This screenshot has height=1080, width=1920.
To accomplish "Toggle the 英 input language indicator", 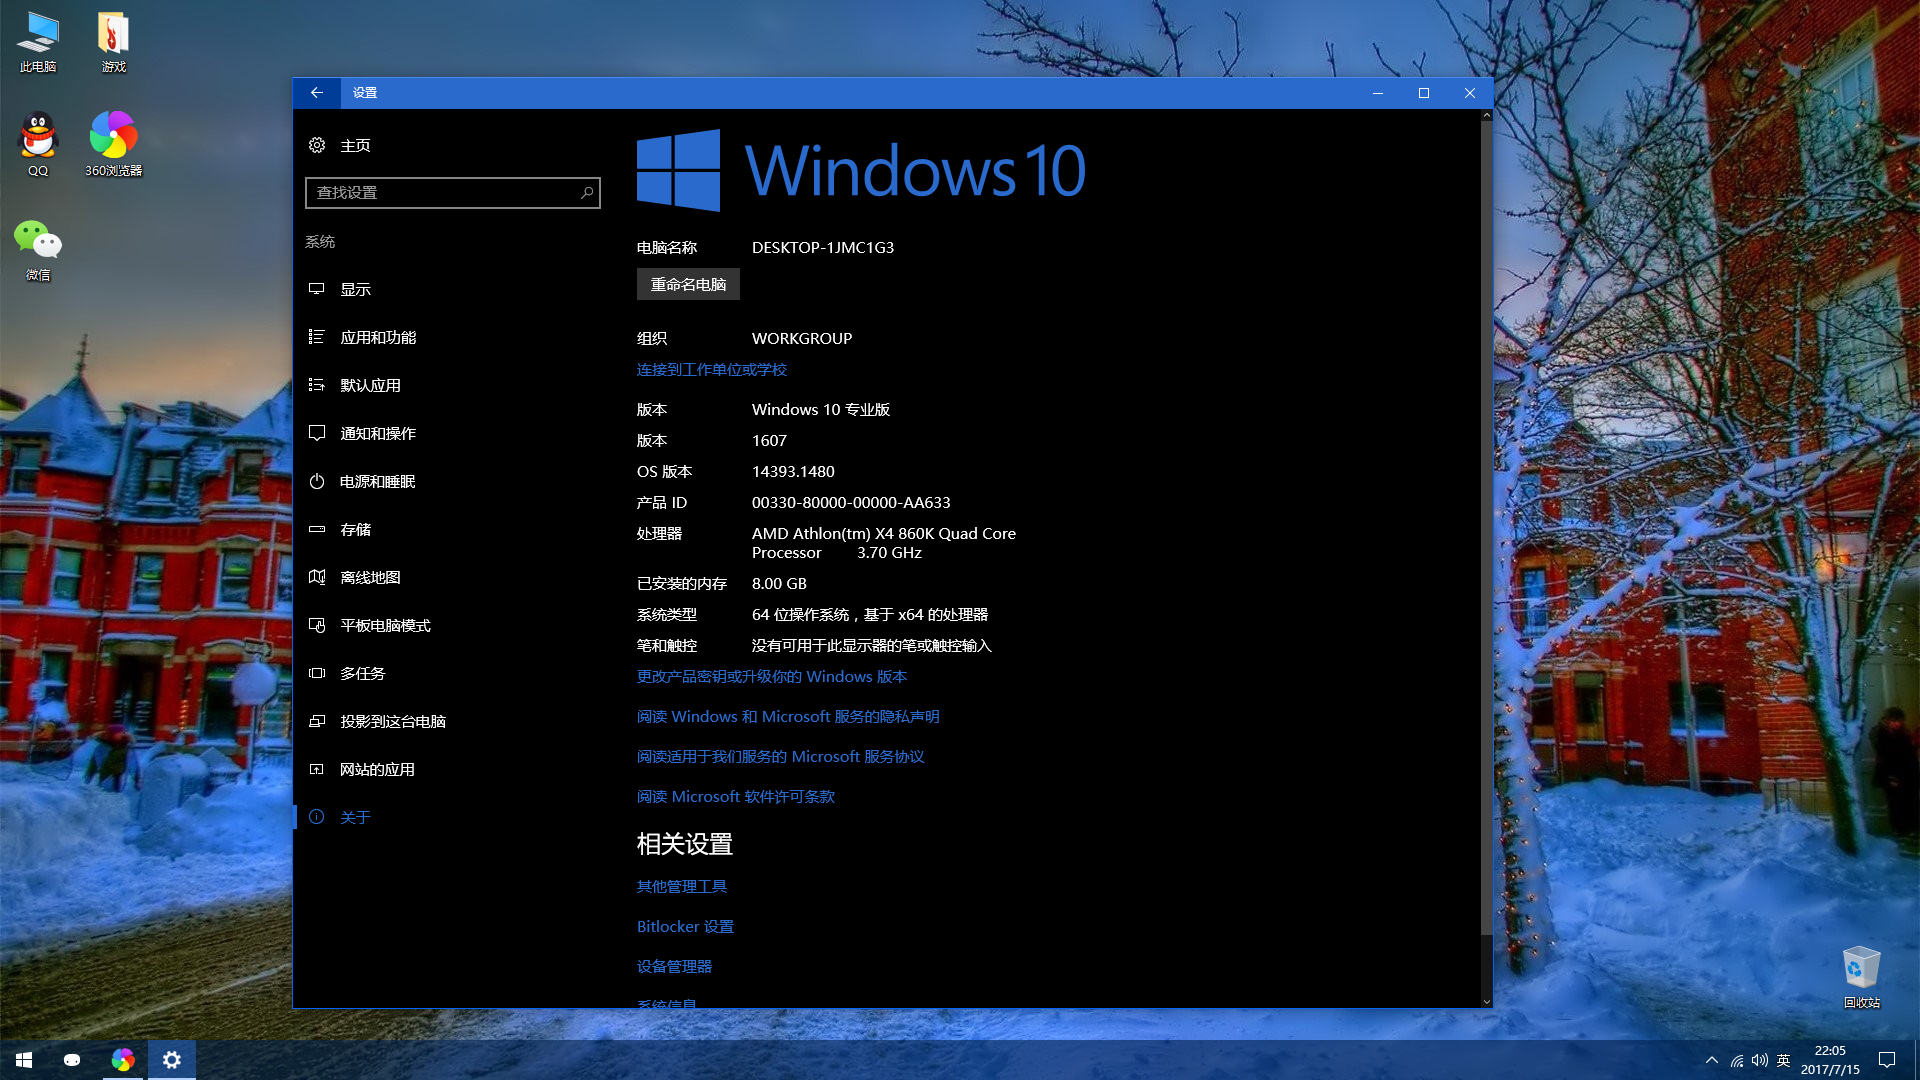I will pyautogui.click(x=1783, y=1060).
